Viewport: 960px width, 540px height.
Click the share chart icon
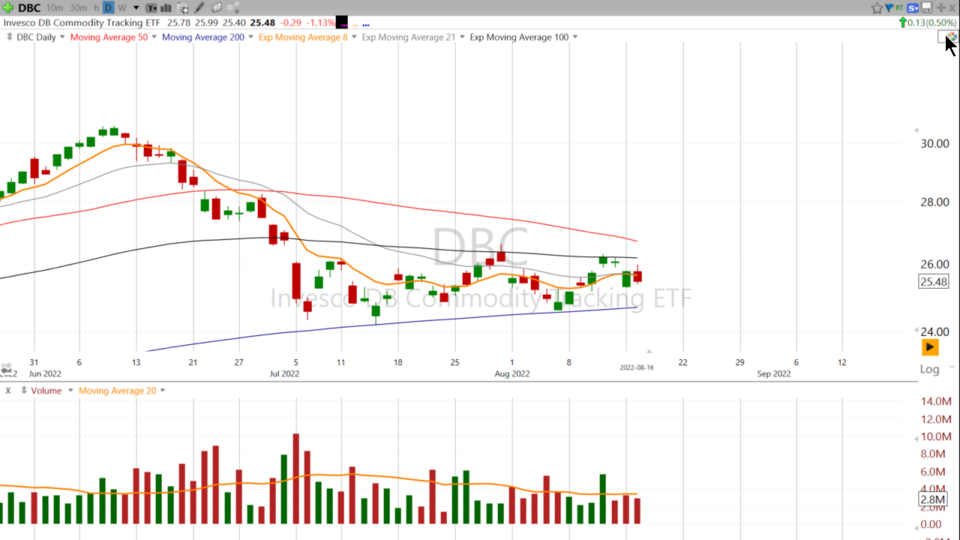point(234,8)
